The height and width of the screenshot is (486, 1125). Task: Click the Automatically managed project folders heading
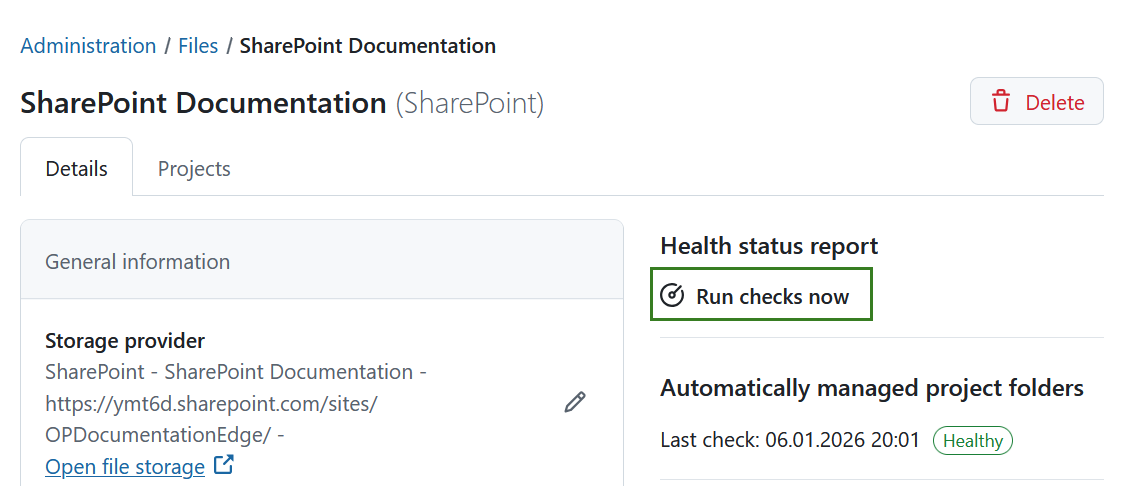pos(872,388)
